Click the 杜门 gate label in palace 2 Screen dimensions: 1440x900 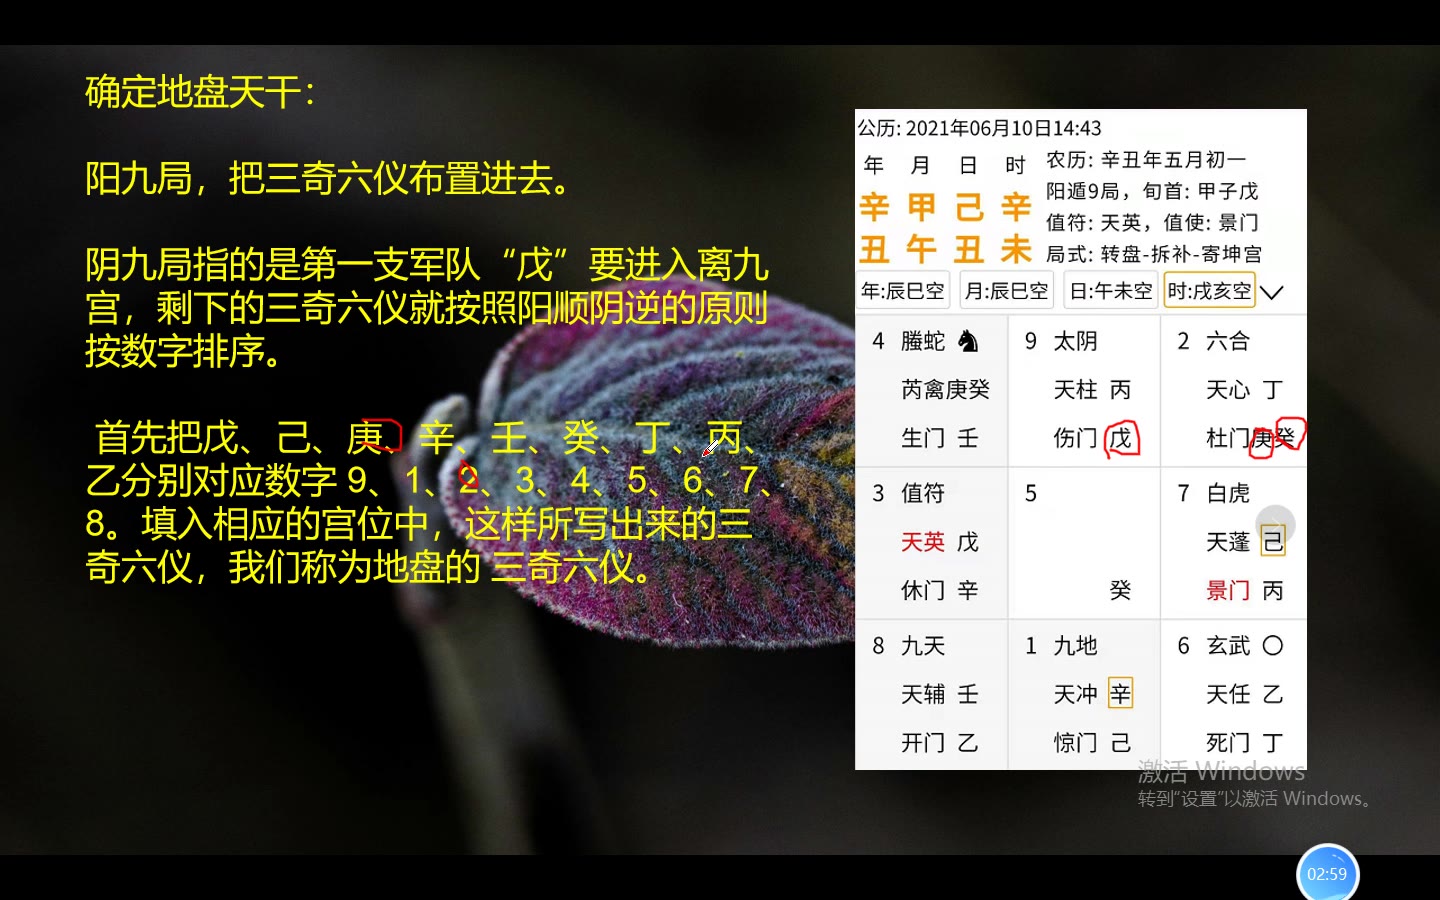click(x=1228, y=438)
